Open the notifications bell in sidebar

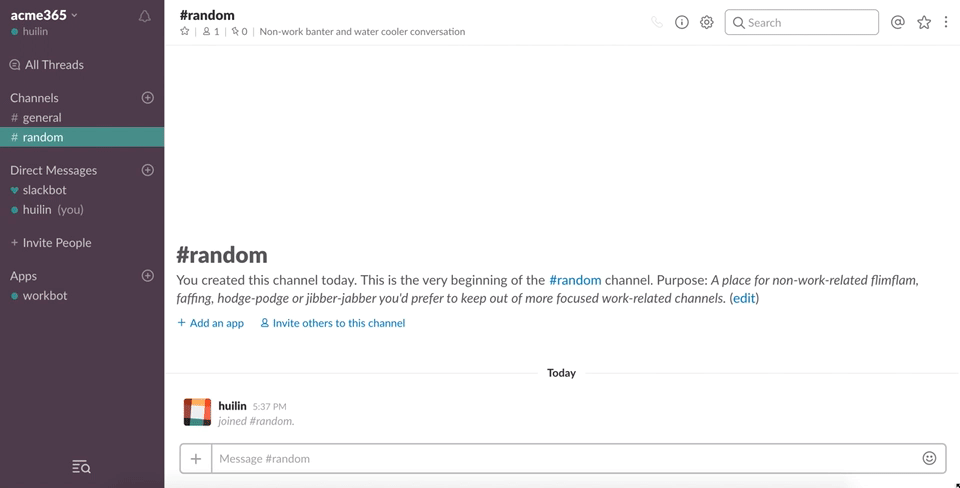tap(144, 17)
